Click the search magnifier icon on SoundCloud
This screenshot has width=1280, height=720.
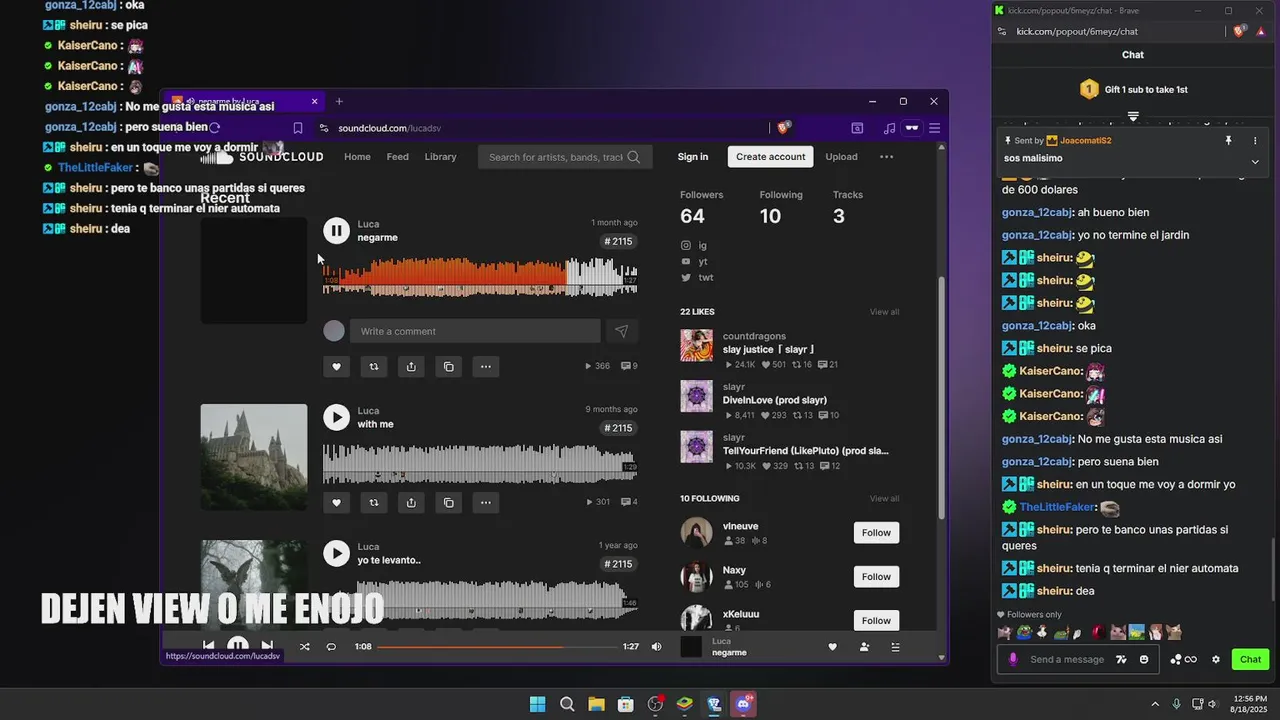[x=634, y=157]
